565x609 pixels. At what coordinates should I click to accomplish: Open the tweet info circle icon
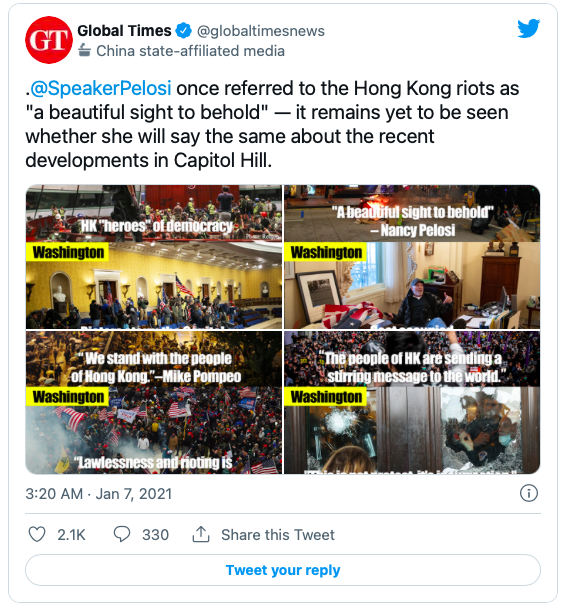click(x=528, y=493)
